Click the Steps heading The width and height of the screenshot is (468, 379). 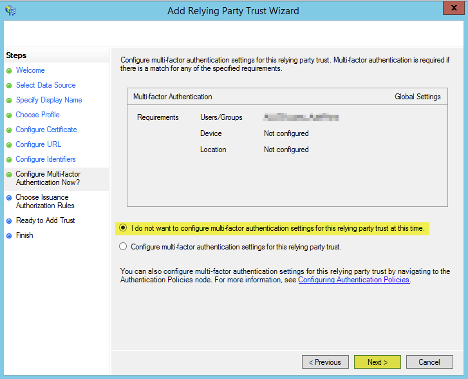point(16,55)
